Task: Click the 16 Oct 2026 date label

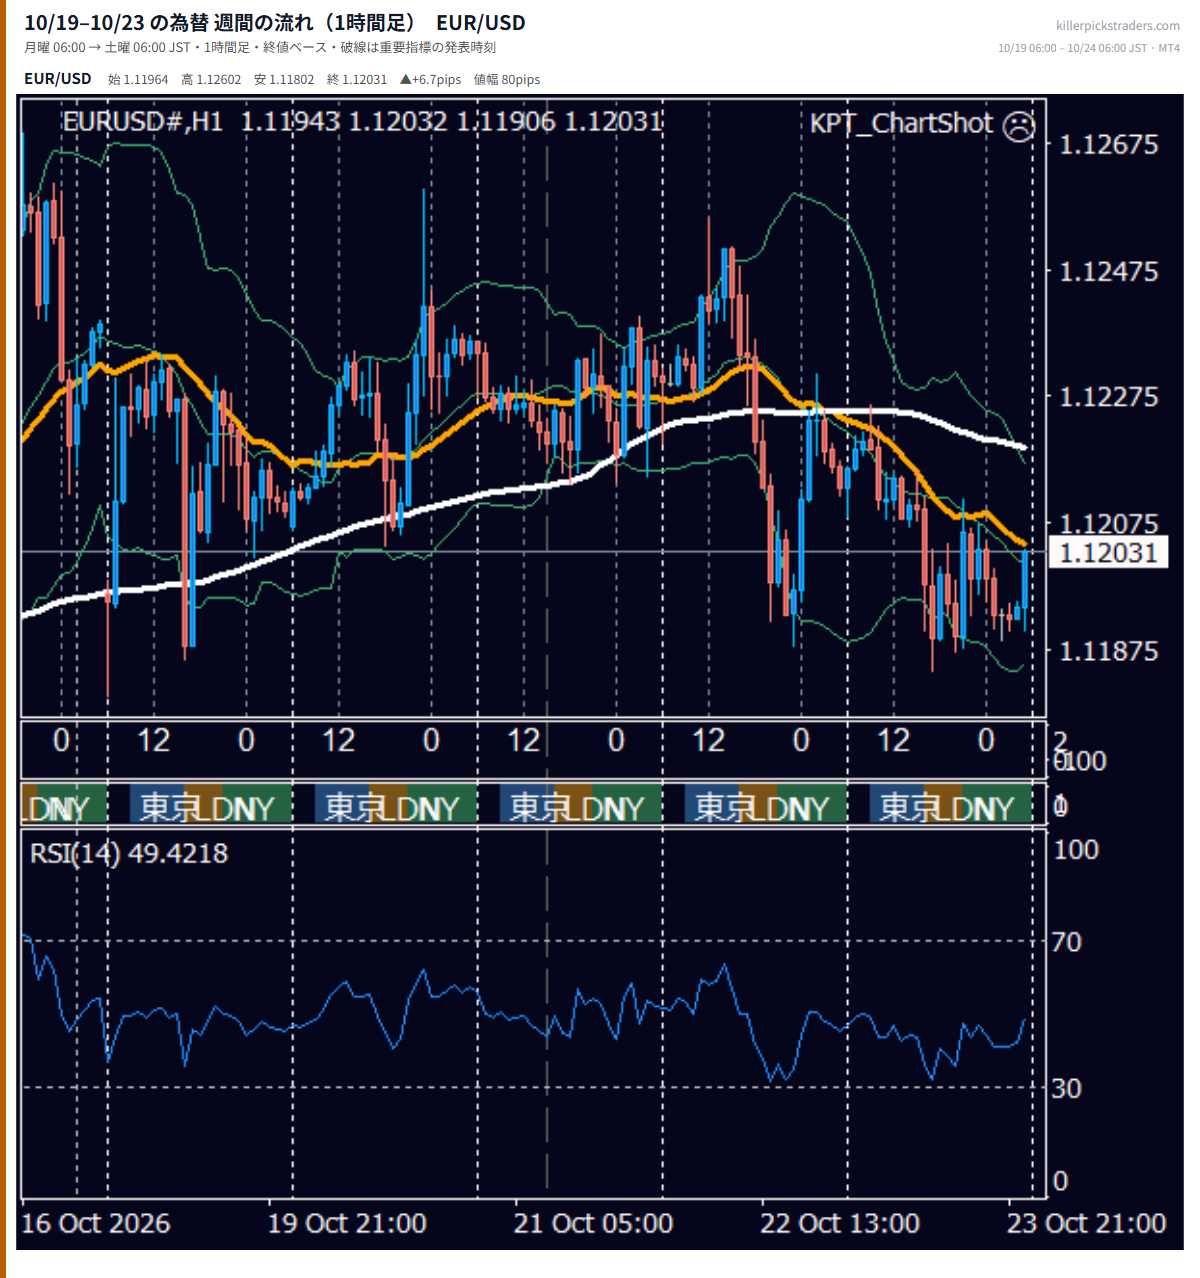Action: [96, 1223]
